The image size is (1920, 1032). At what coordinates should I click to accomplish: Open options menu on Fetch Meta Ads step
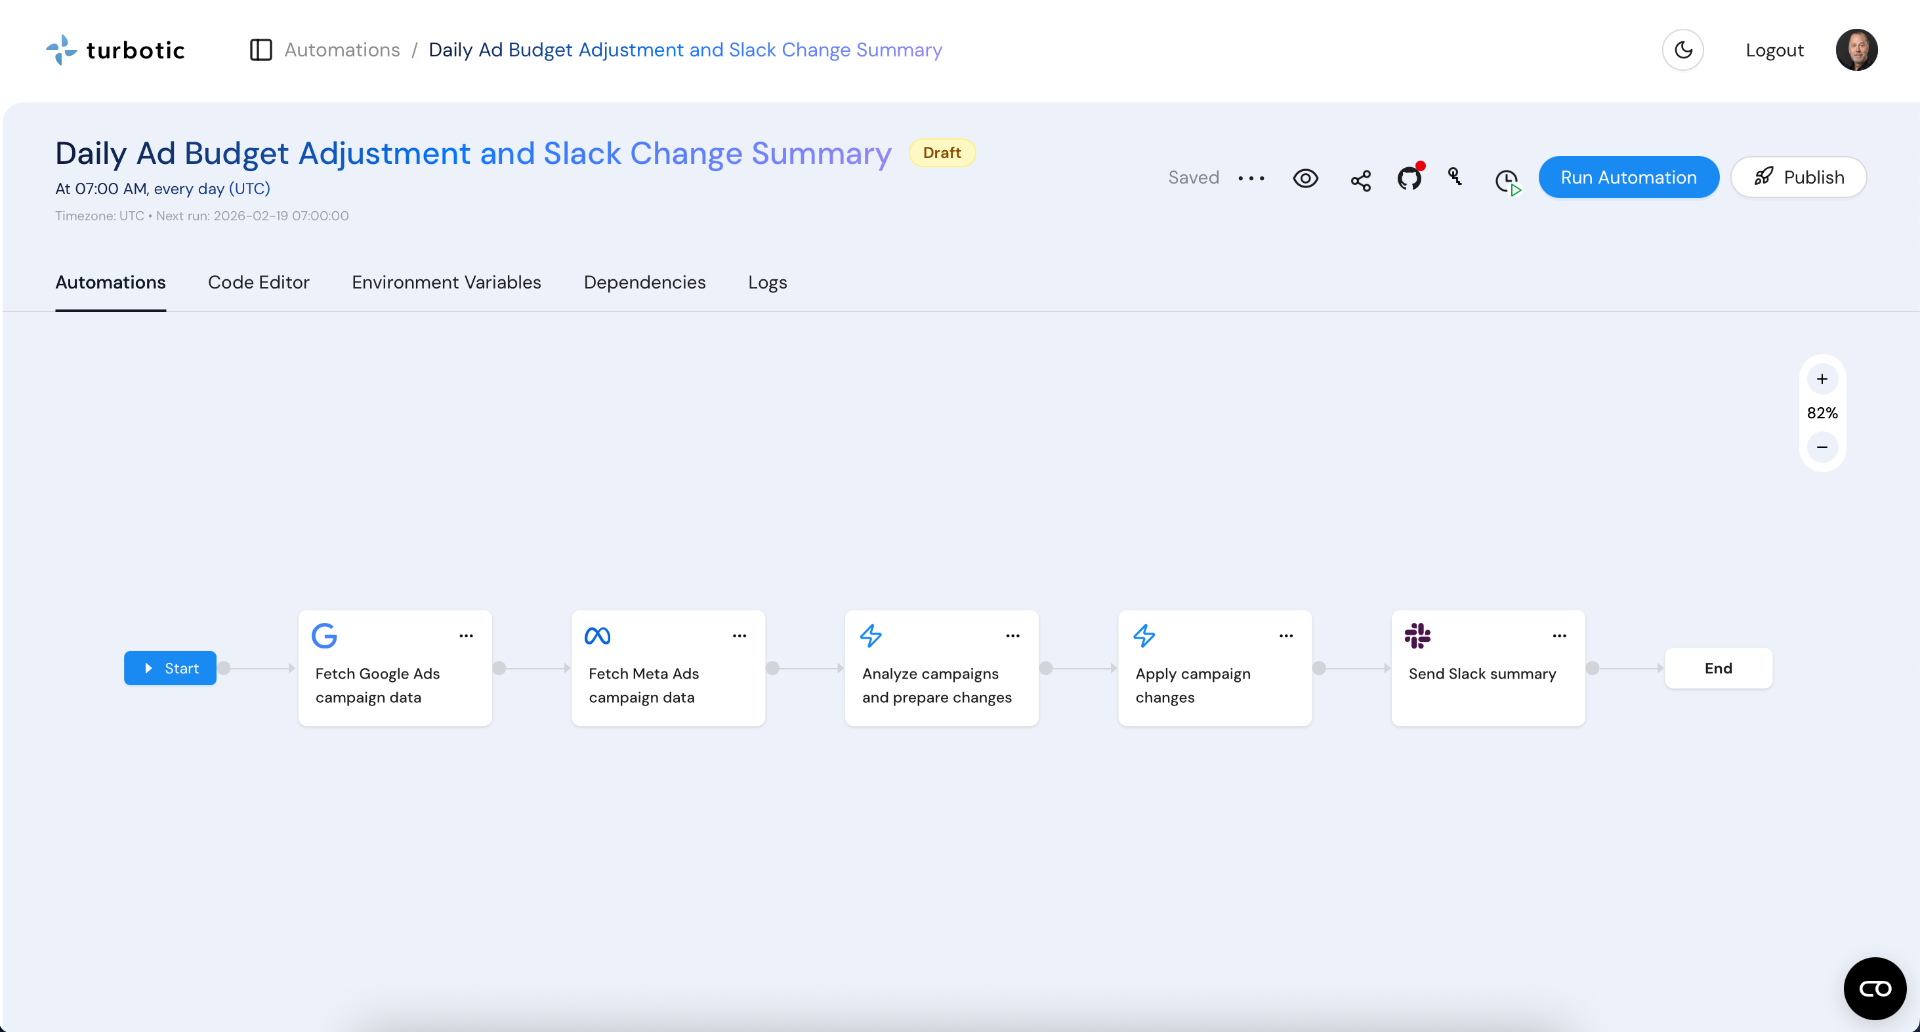pyautogui.click(x=739, y=636)
